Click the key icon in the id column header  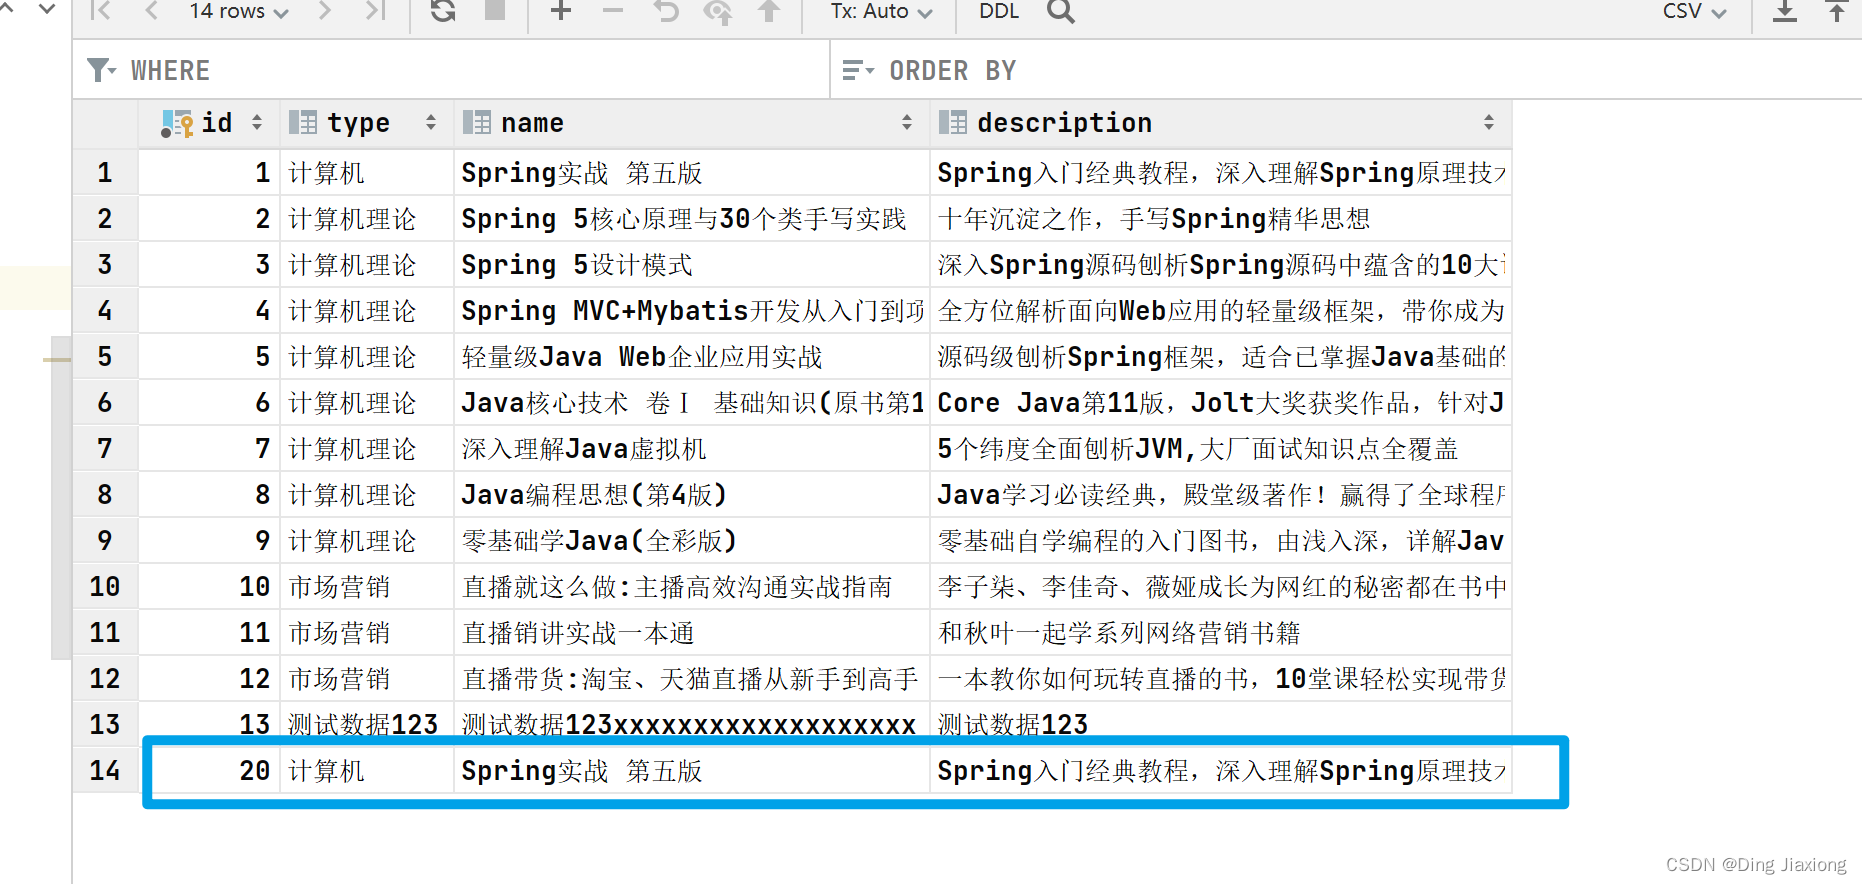click(177, 123)
